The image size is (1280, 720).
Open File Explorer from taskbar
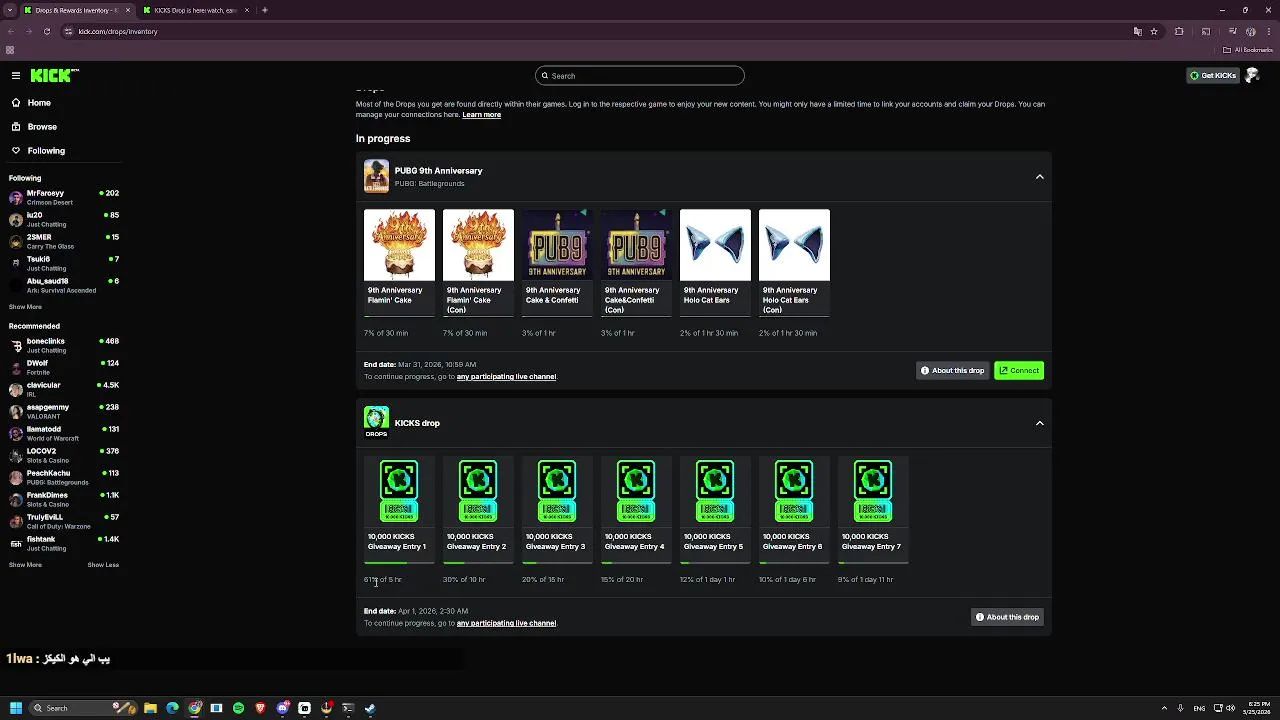(x=150, y=708)
